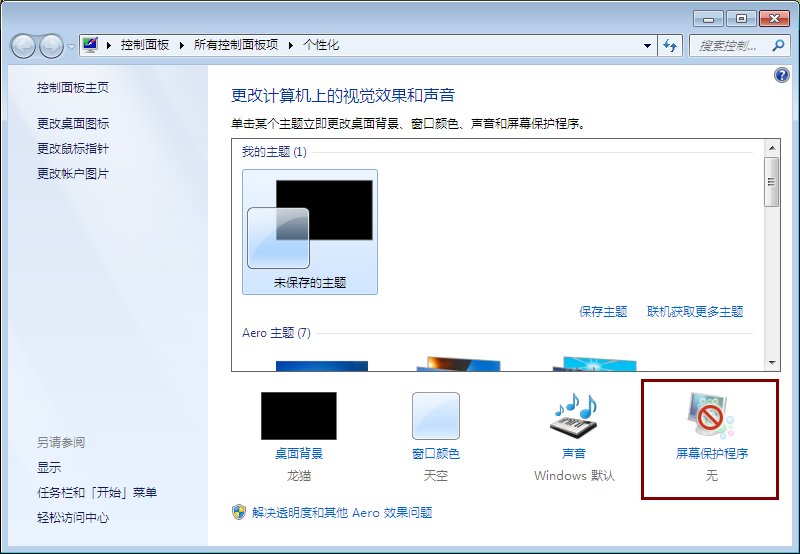The height and width of the screenshot is (554, 800).
Task: Open 声音 settings link
Action: (574, 454)
